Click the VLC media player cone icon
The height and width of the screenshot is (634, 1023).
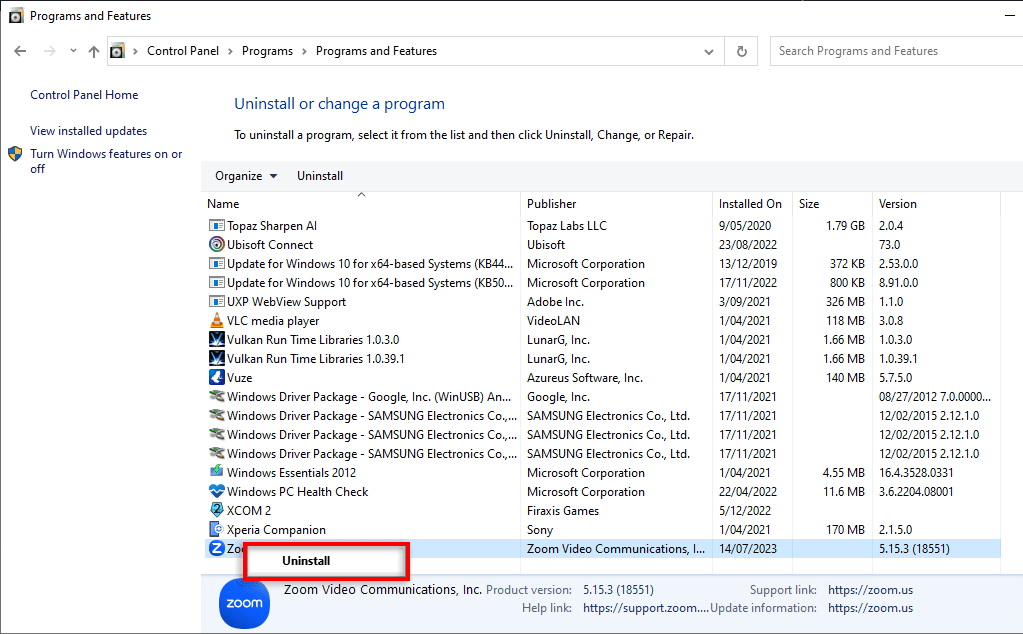[x=217, y=321]
